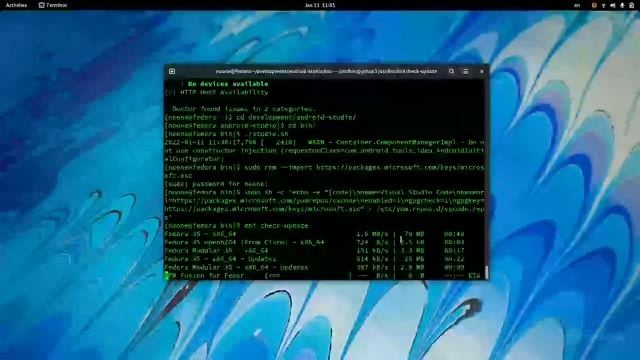Open the volume speaker icon
The height and width of the screenshot is (360, 640).
[613, 5]
